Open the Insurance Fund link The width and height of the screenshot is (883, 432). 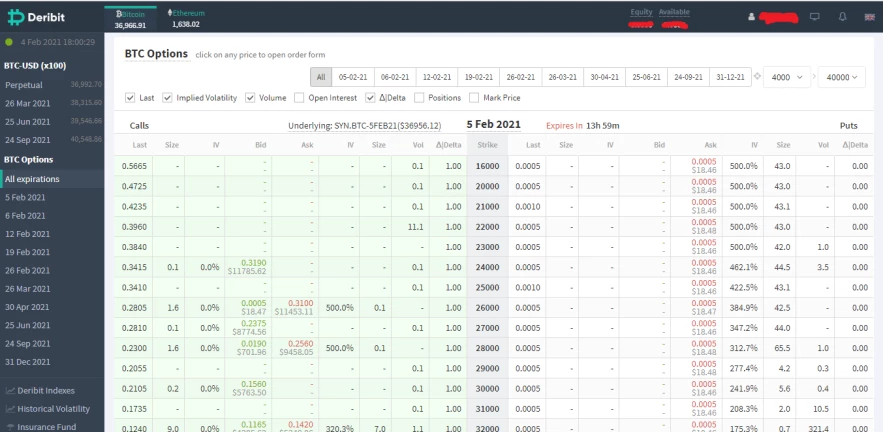(x=47, y=427)
